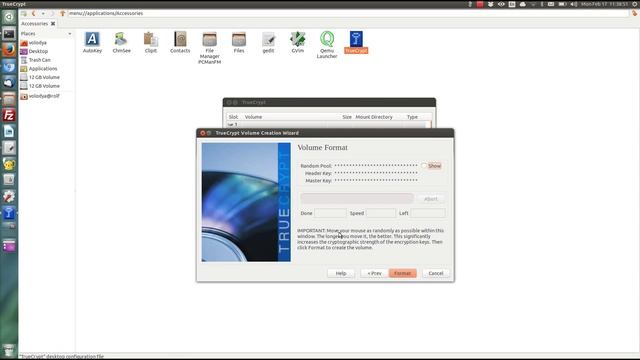Viewport: 640px width, 360px height.
Task: Click the Abort button
Action: (x=431, y=199)
